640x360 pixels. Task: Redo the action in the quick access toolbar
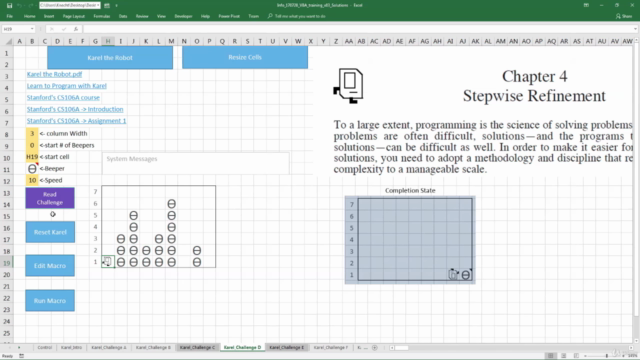[30, 5]
